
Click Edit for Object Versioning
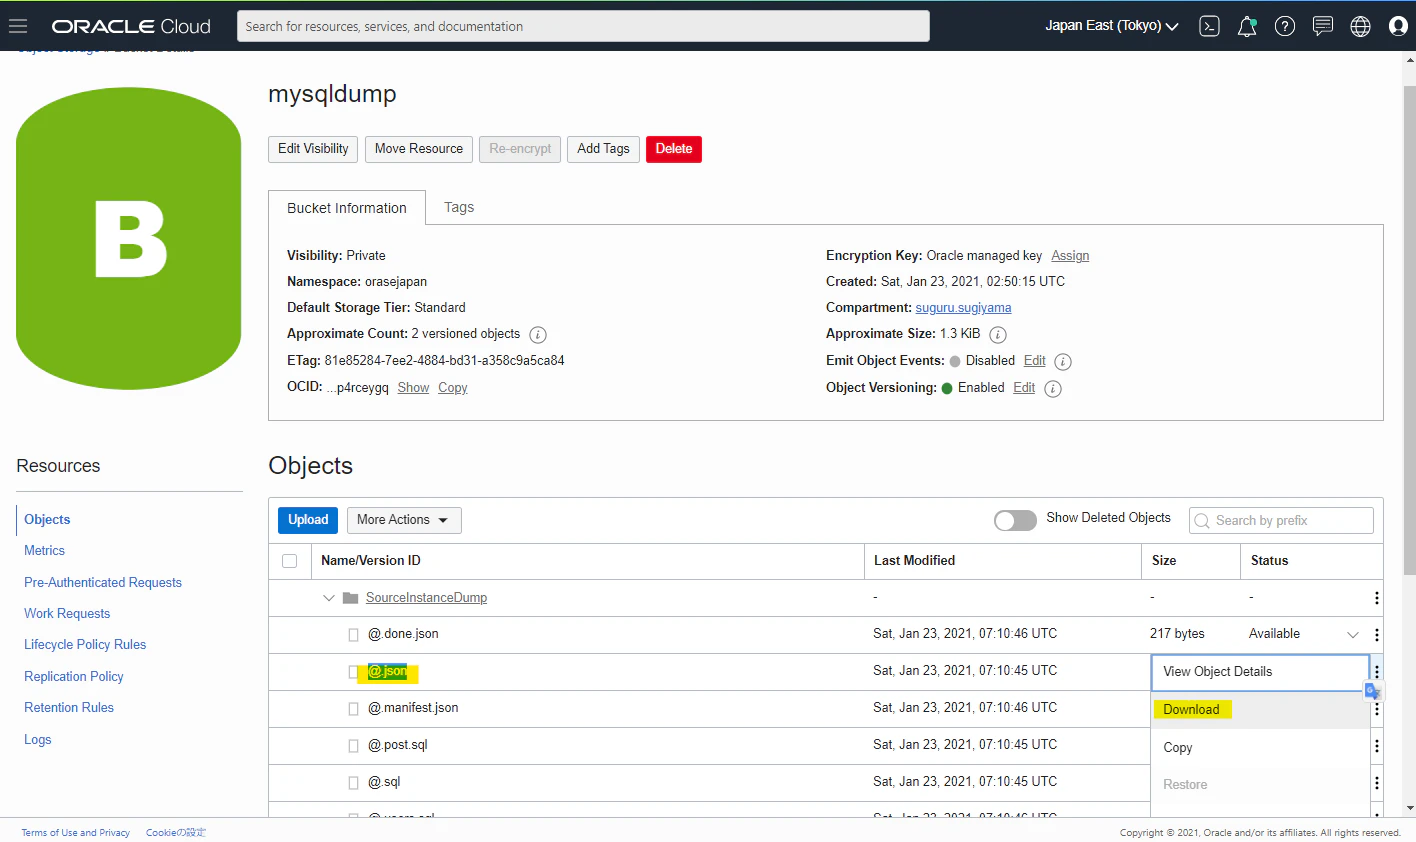click(1024, 388)
